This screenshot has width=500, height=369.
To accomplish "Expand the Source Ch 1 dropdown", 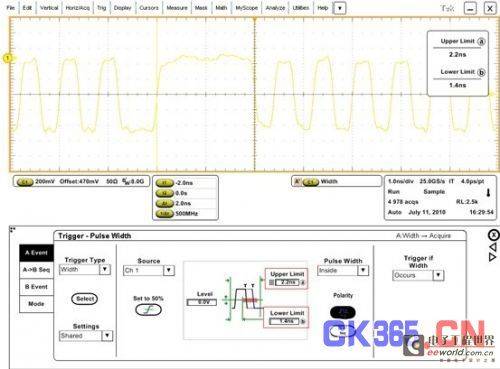I will [x=169, y=270].
